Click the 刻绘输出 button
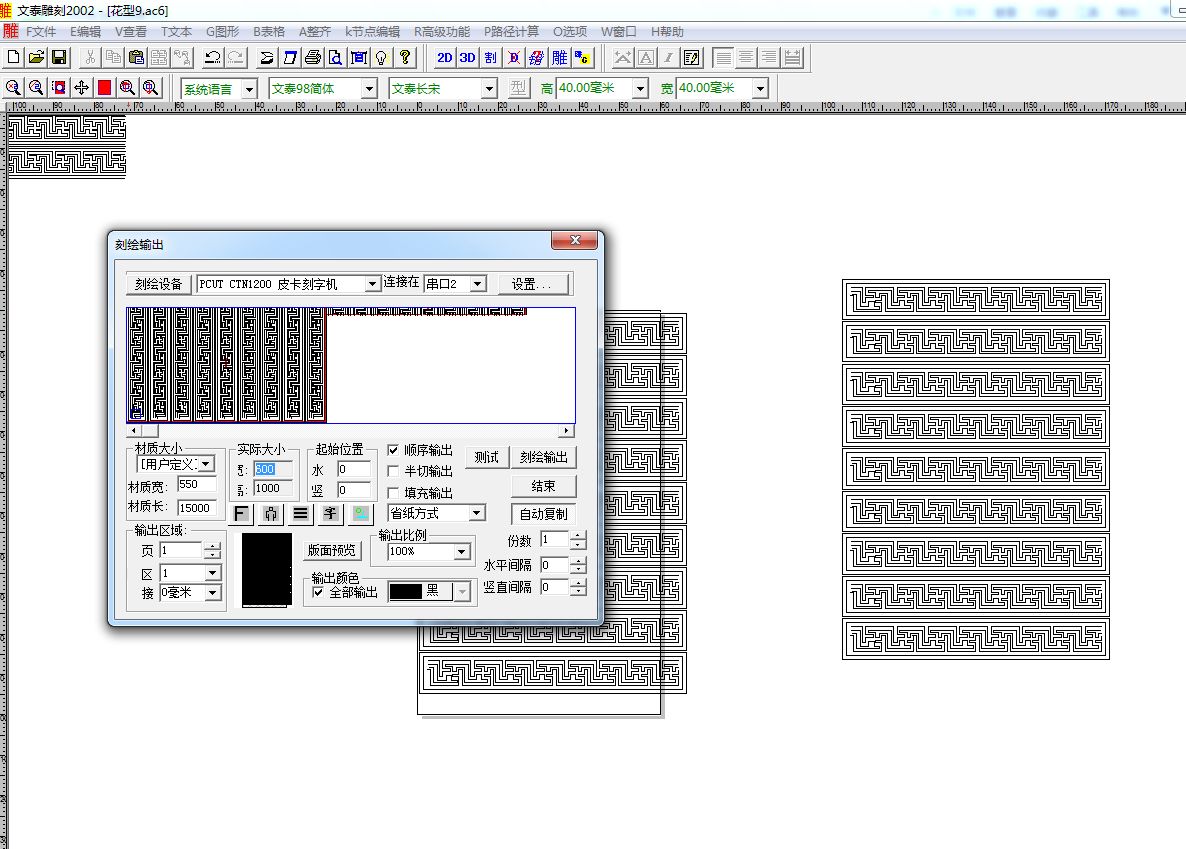 tap(544, 458)
